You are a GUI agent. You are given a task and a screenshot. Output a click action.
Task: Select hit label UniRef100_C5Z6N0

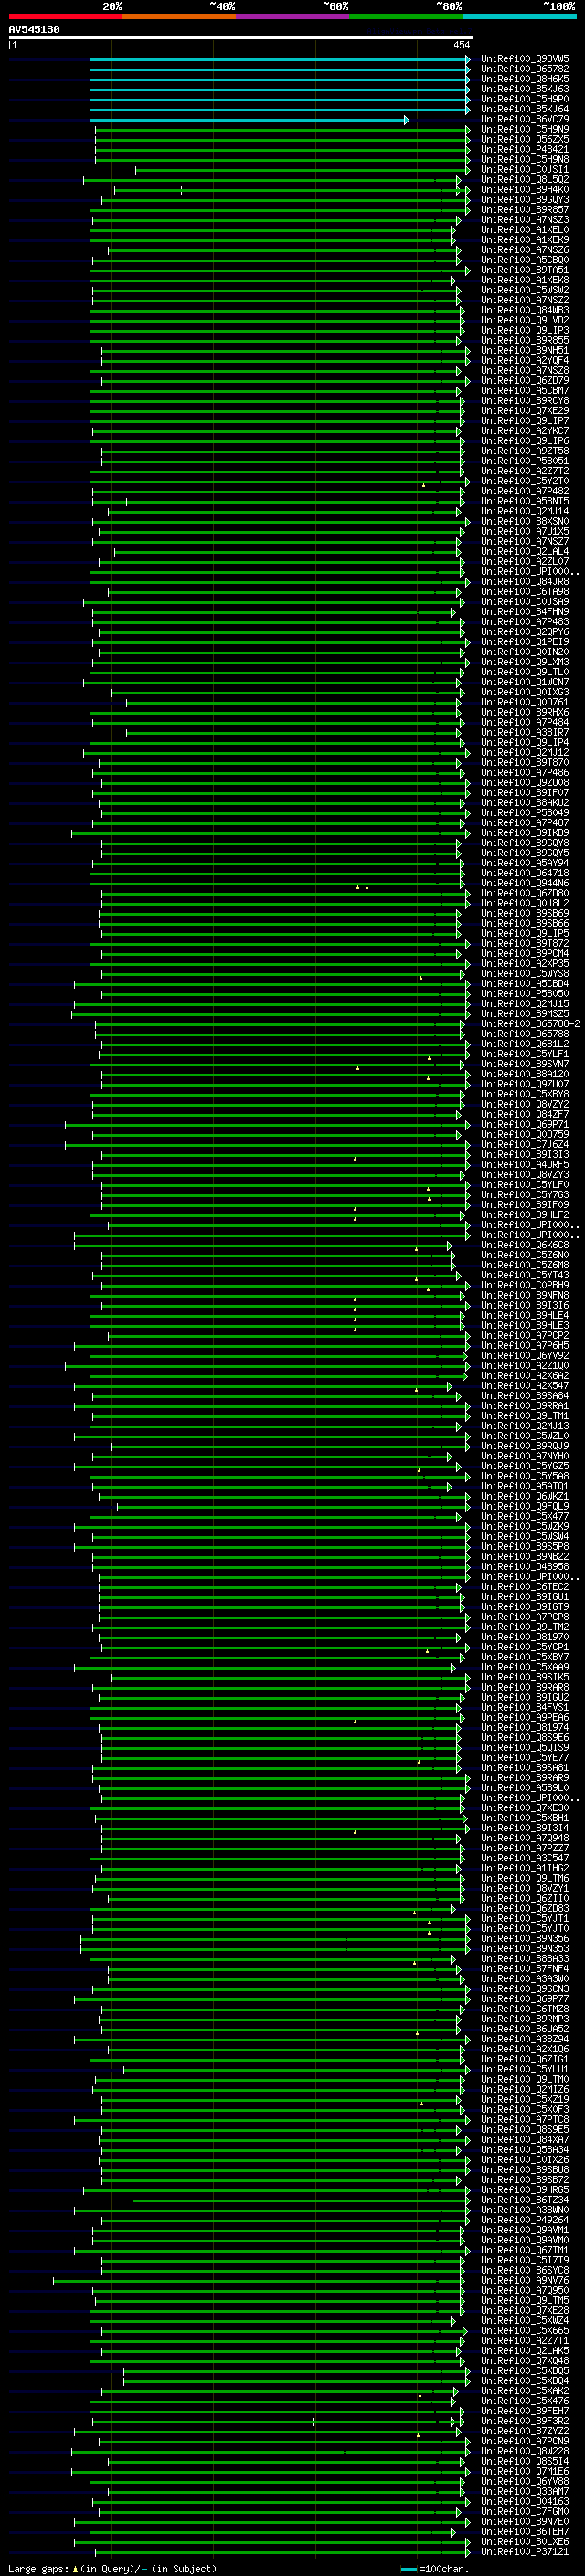pos(525,1255)
